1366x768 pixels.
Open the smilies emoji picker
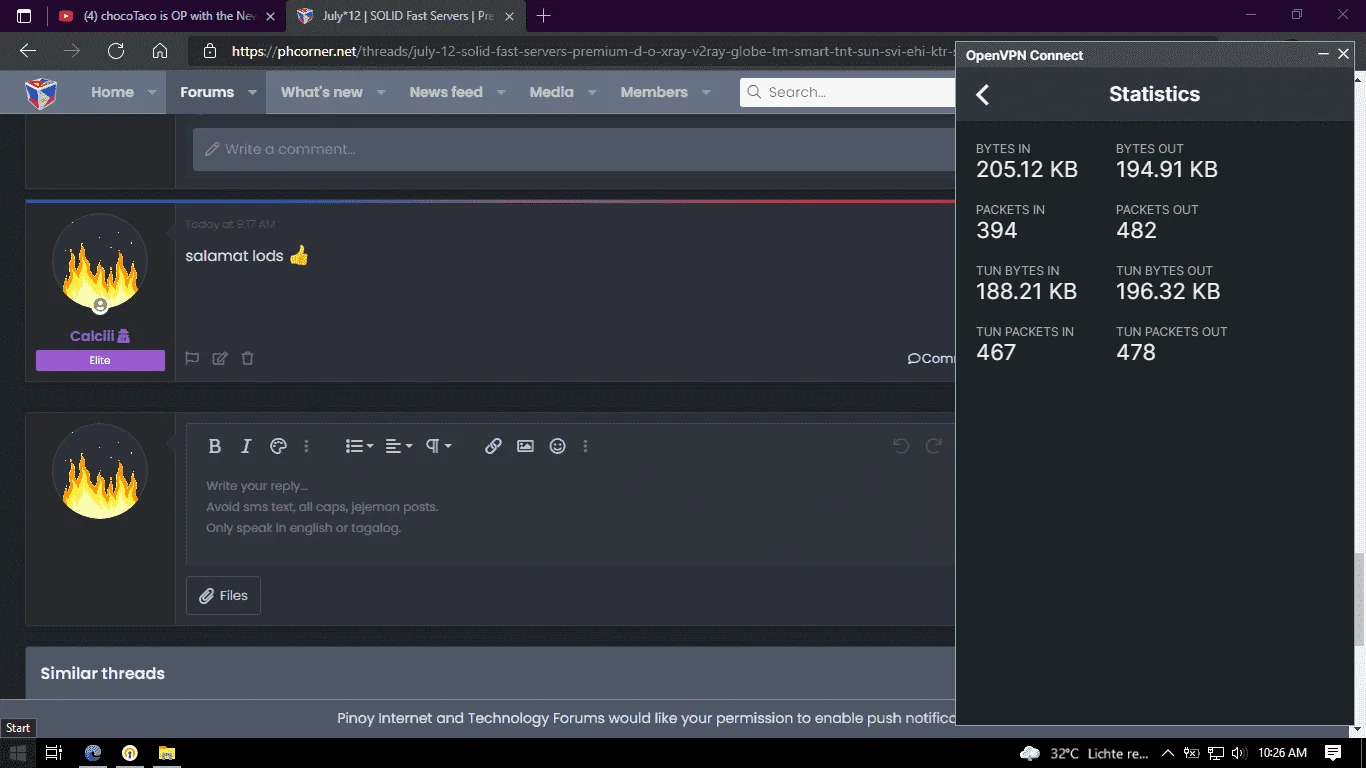point(558,446)
